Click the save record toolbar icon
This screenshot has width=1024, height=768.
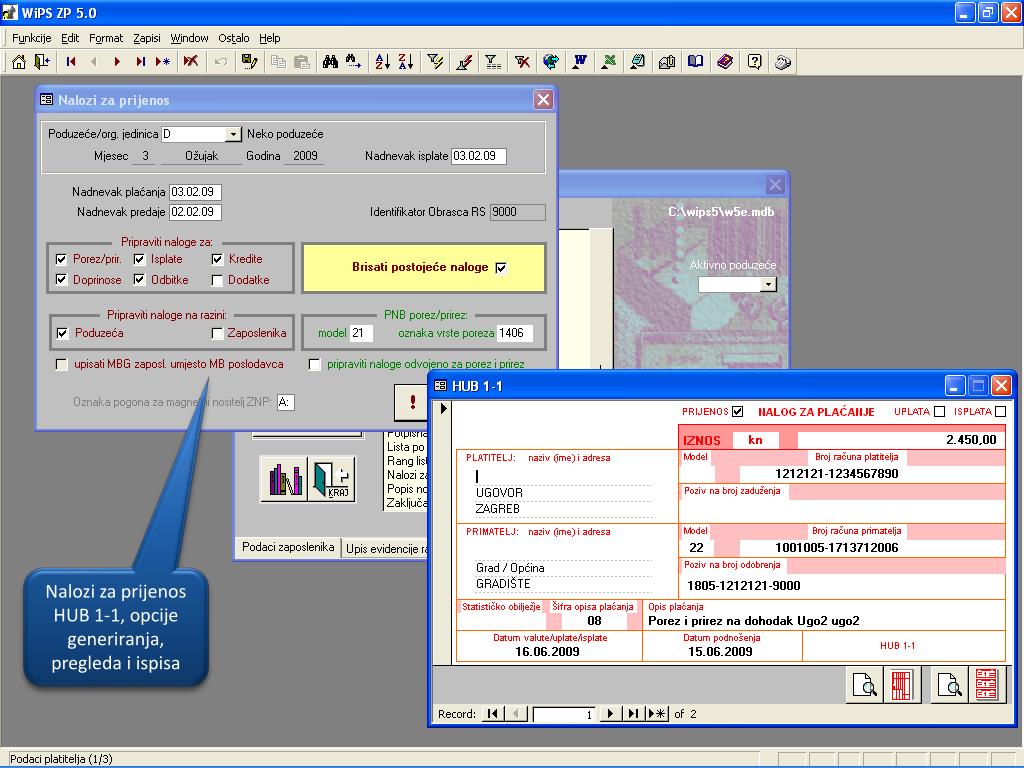click(x=249, y=62)
